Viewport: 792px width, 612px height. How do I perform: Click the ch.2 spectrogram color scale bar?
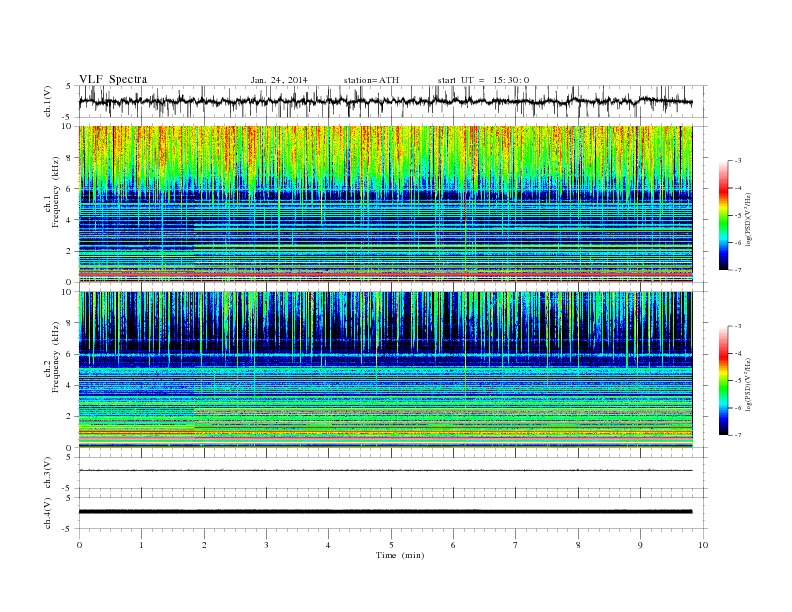(723, 381)
